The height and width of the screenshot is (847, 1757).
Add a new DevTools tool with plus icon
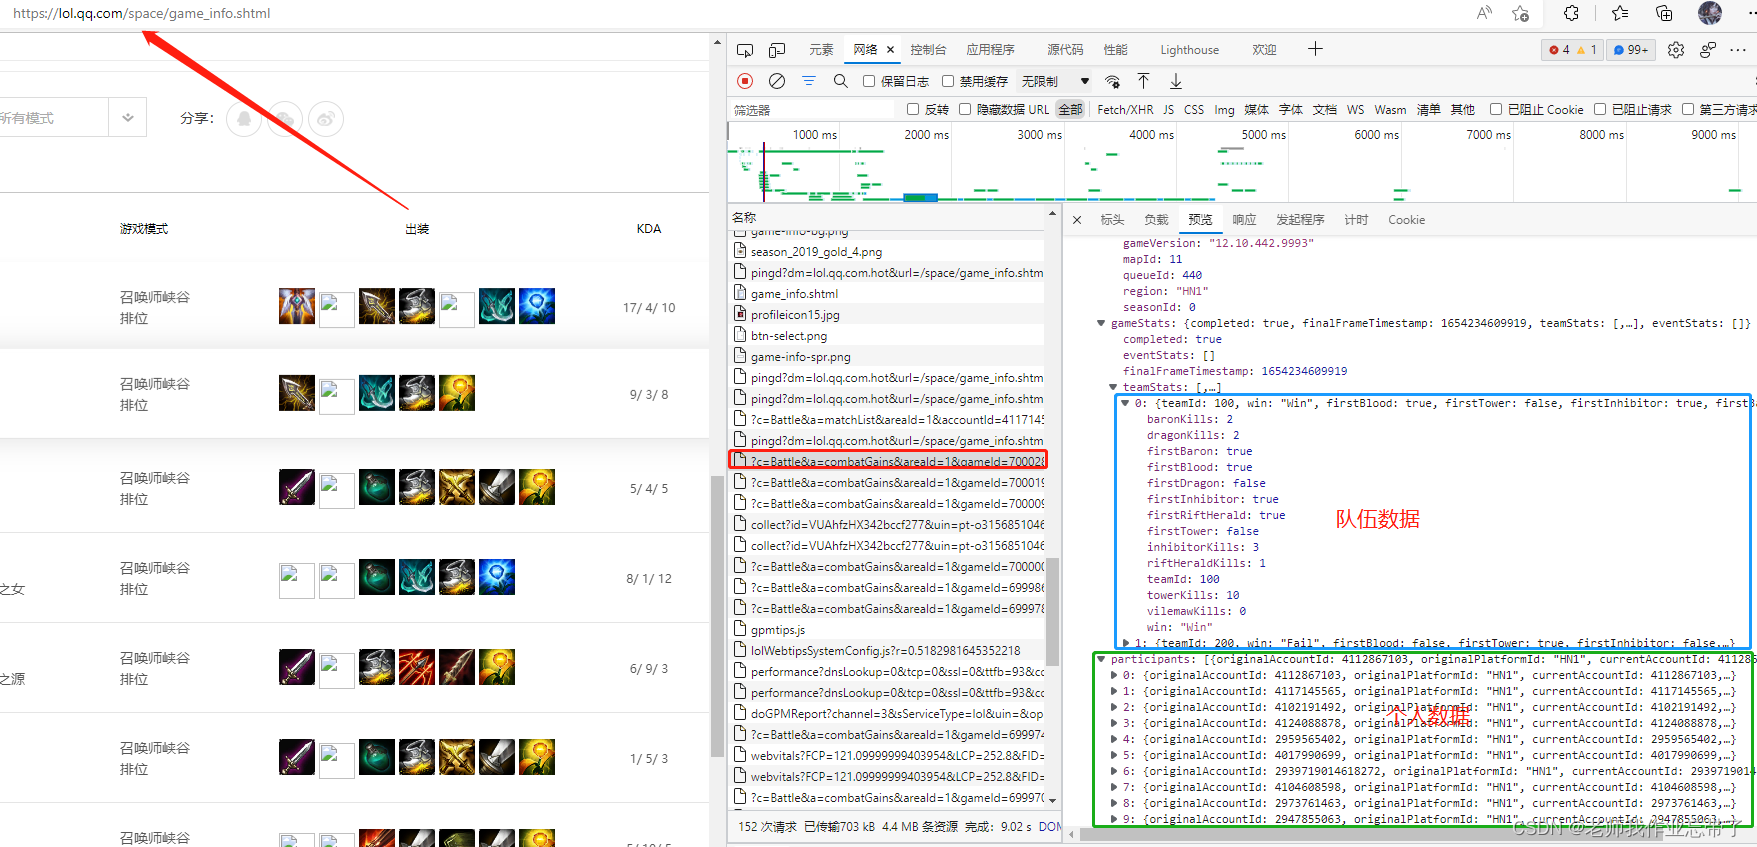1315,49
